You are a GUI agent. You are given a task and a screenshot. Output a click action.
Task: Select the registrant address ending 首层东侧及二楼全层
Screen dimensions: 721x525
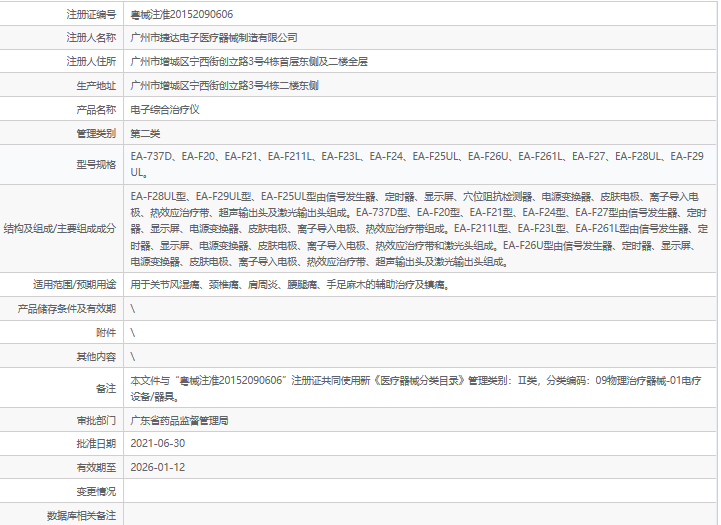coord(249,62)
